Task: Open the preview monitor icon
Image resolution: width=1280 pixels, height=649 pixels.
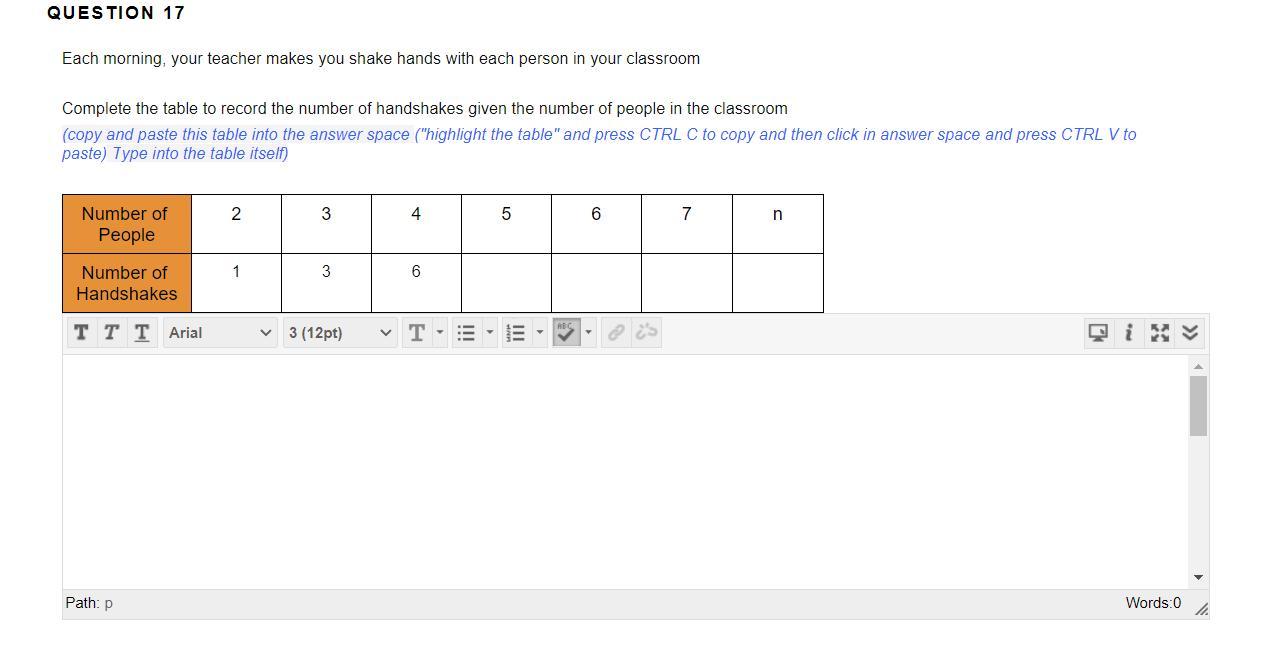Action: click(x=1098, y=333)
